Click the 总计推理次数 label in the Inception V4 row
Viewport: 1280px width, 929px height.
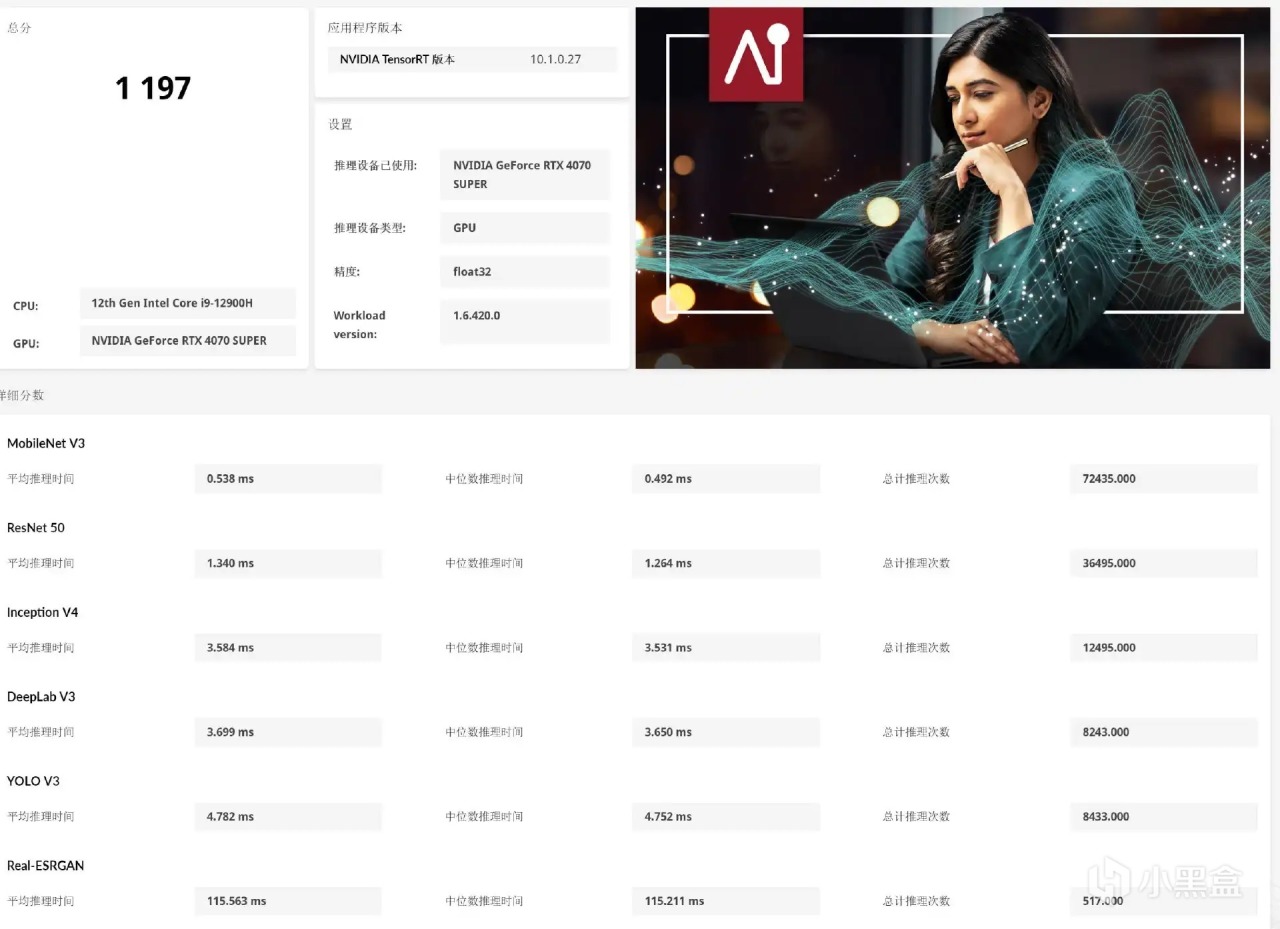916,648
